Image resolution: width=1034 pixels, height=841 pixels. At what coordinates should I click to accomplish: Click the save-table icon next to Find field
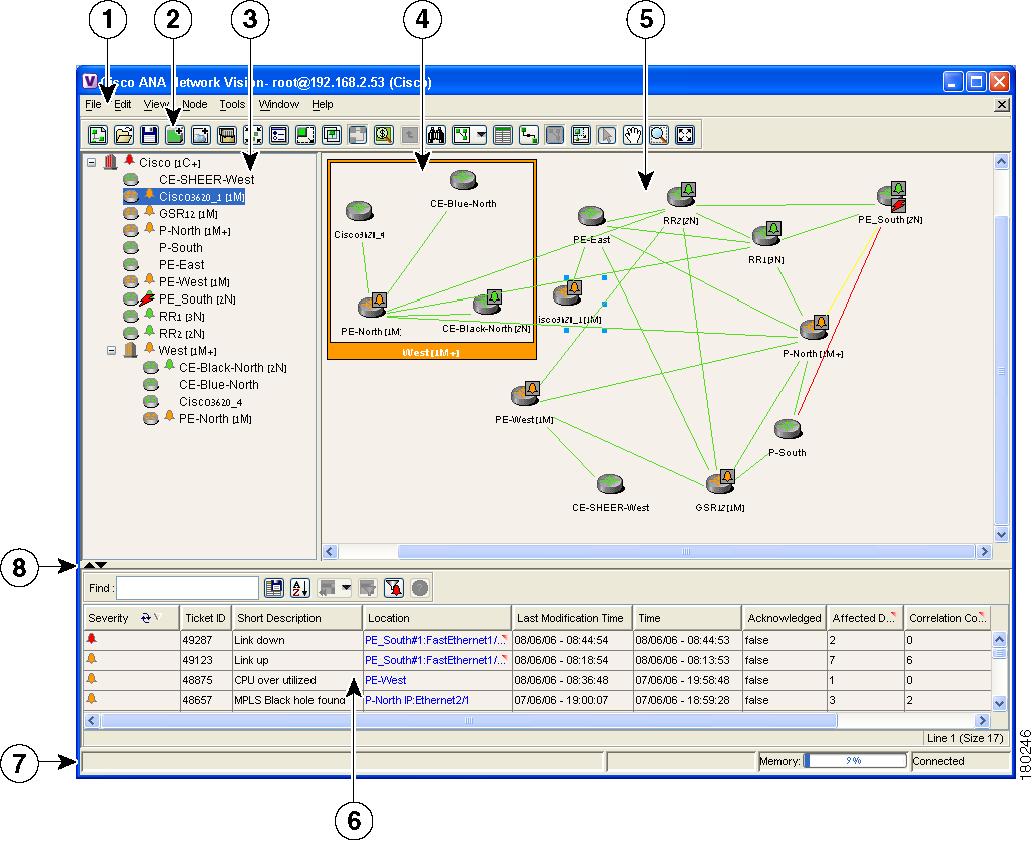[274, 588]
